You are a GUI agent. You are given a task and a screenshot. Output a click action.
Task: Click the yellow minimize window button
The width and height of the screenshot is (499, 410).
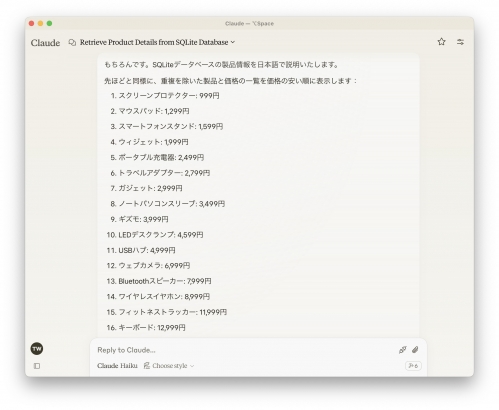(x=40, y=23)
